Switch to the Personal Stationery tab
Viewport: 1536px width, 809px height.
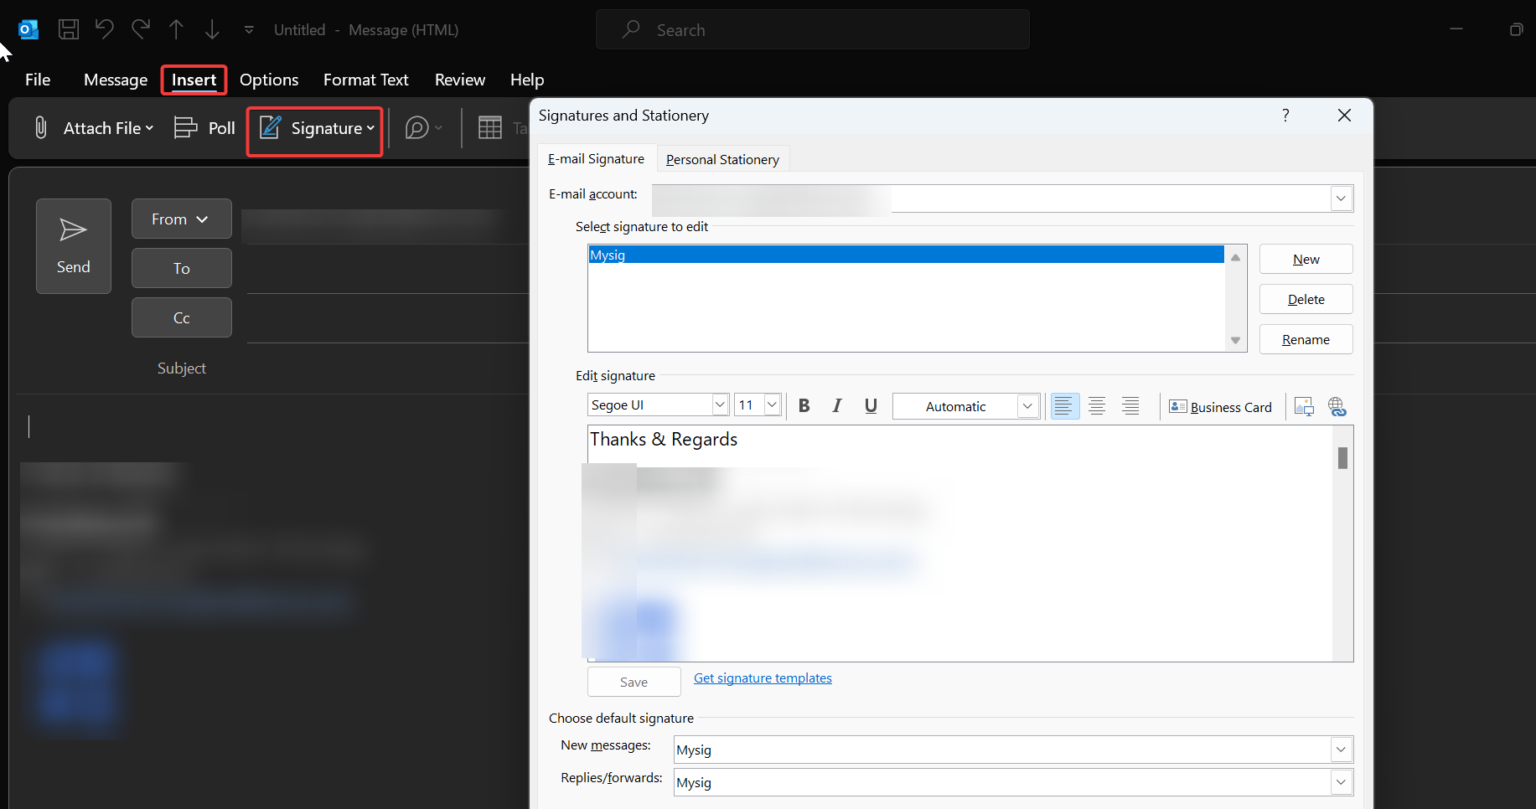point(722,158)
